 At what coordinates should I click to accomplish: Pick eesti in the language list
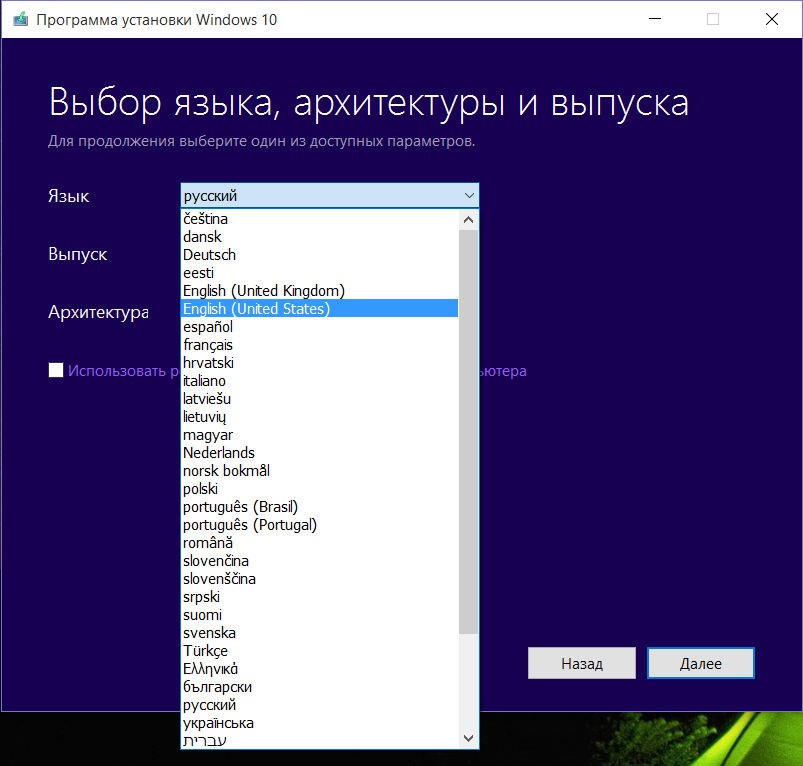(320, 272)
